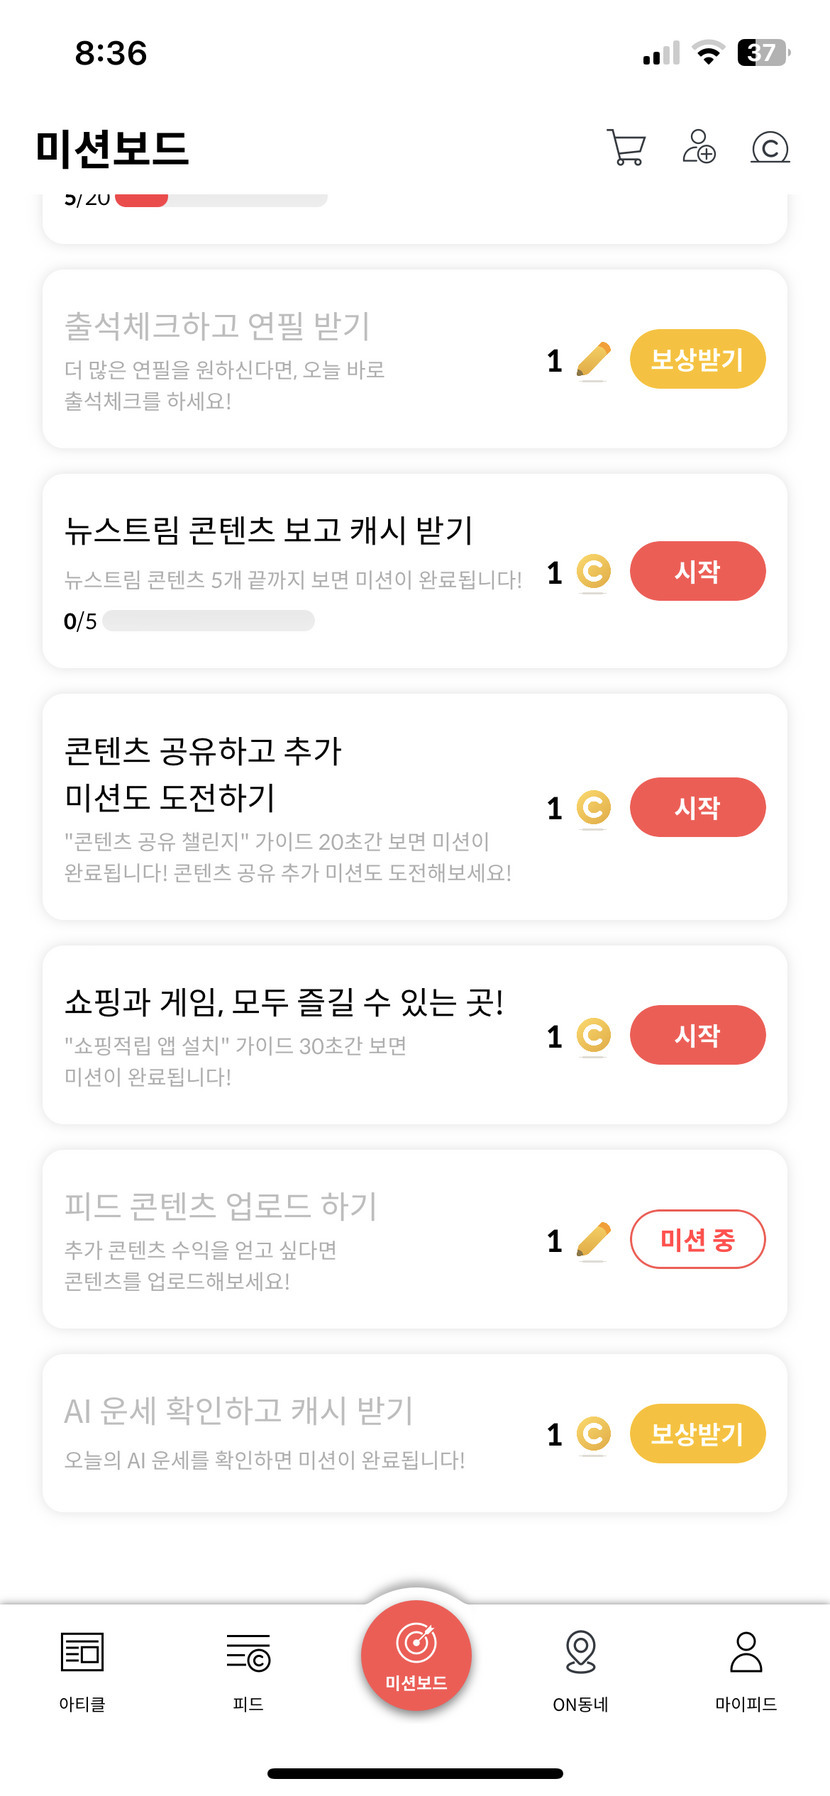Tap the pencil icon on 피드 업로드 card
The height and width of the screenshot is (1796, 830).
pos(594,1240)
